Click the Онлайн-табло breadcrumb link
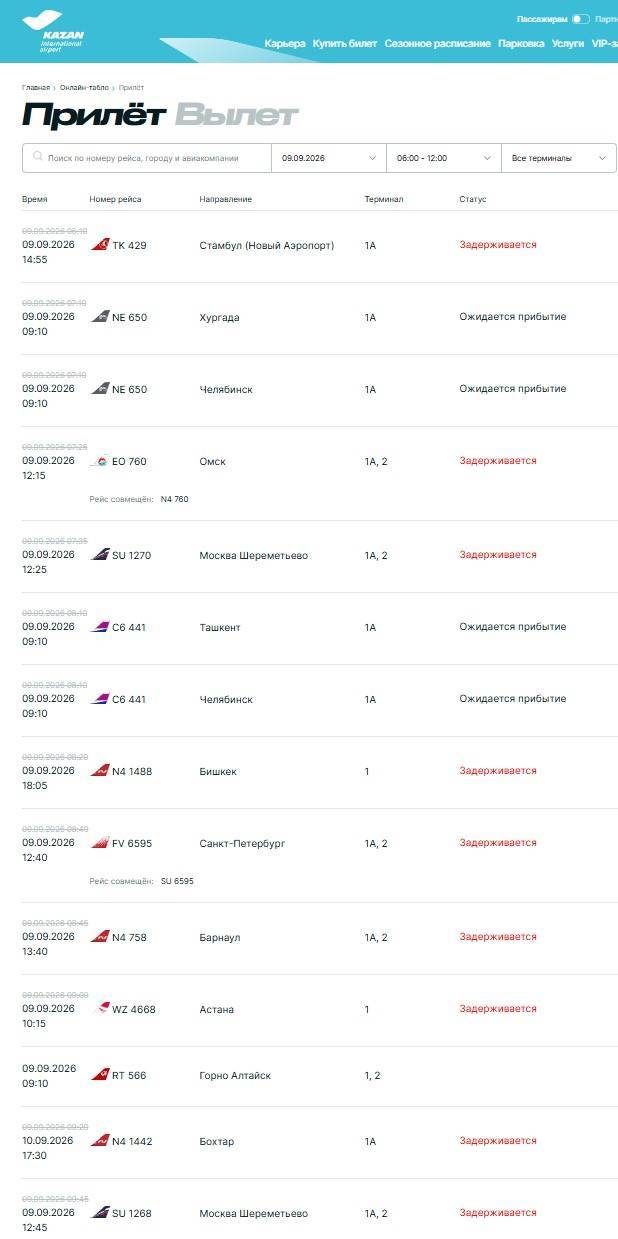 tap(84, 88)
